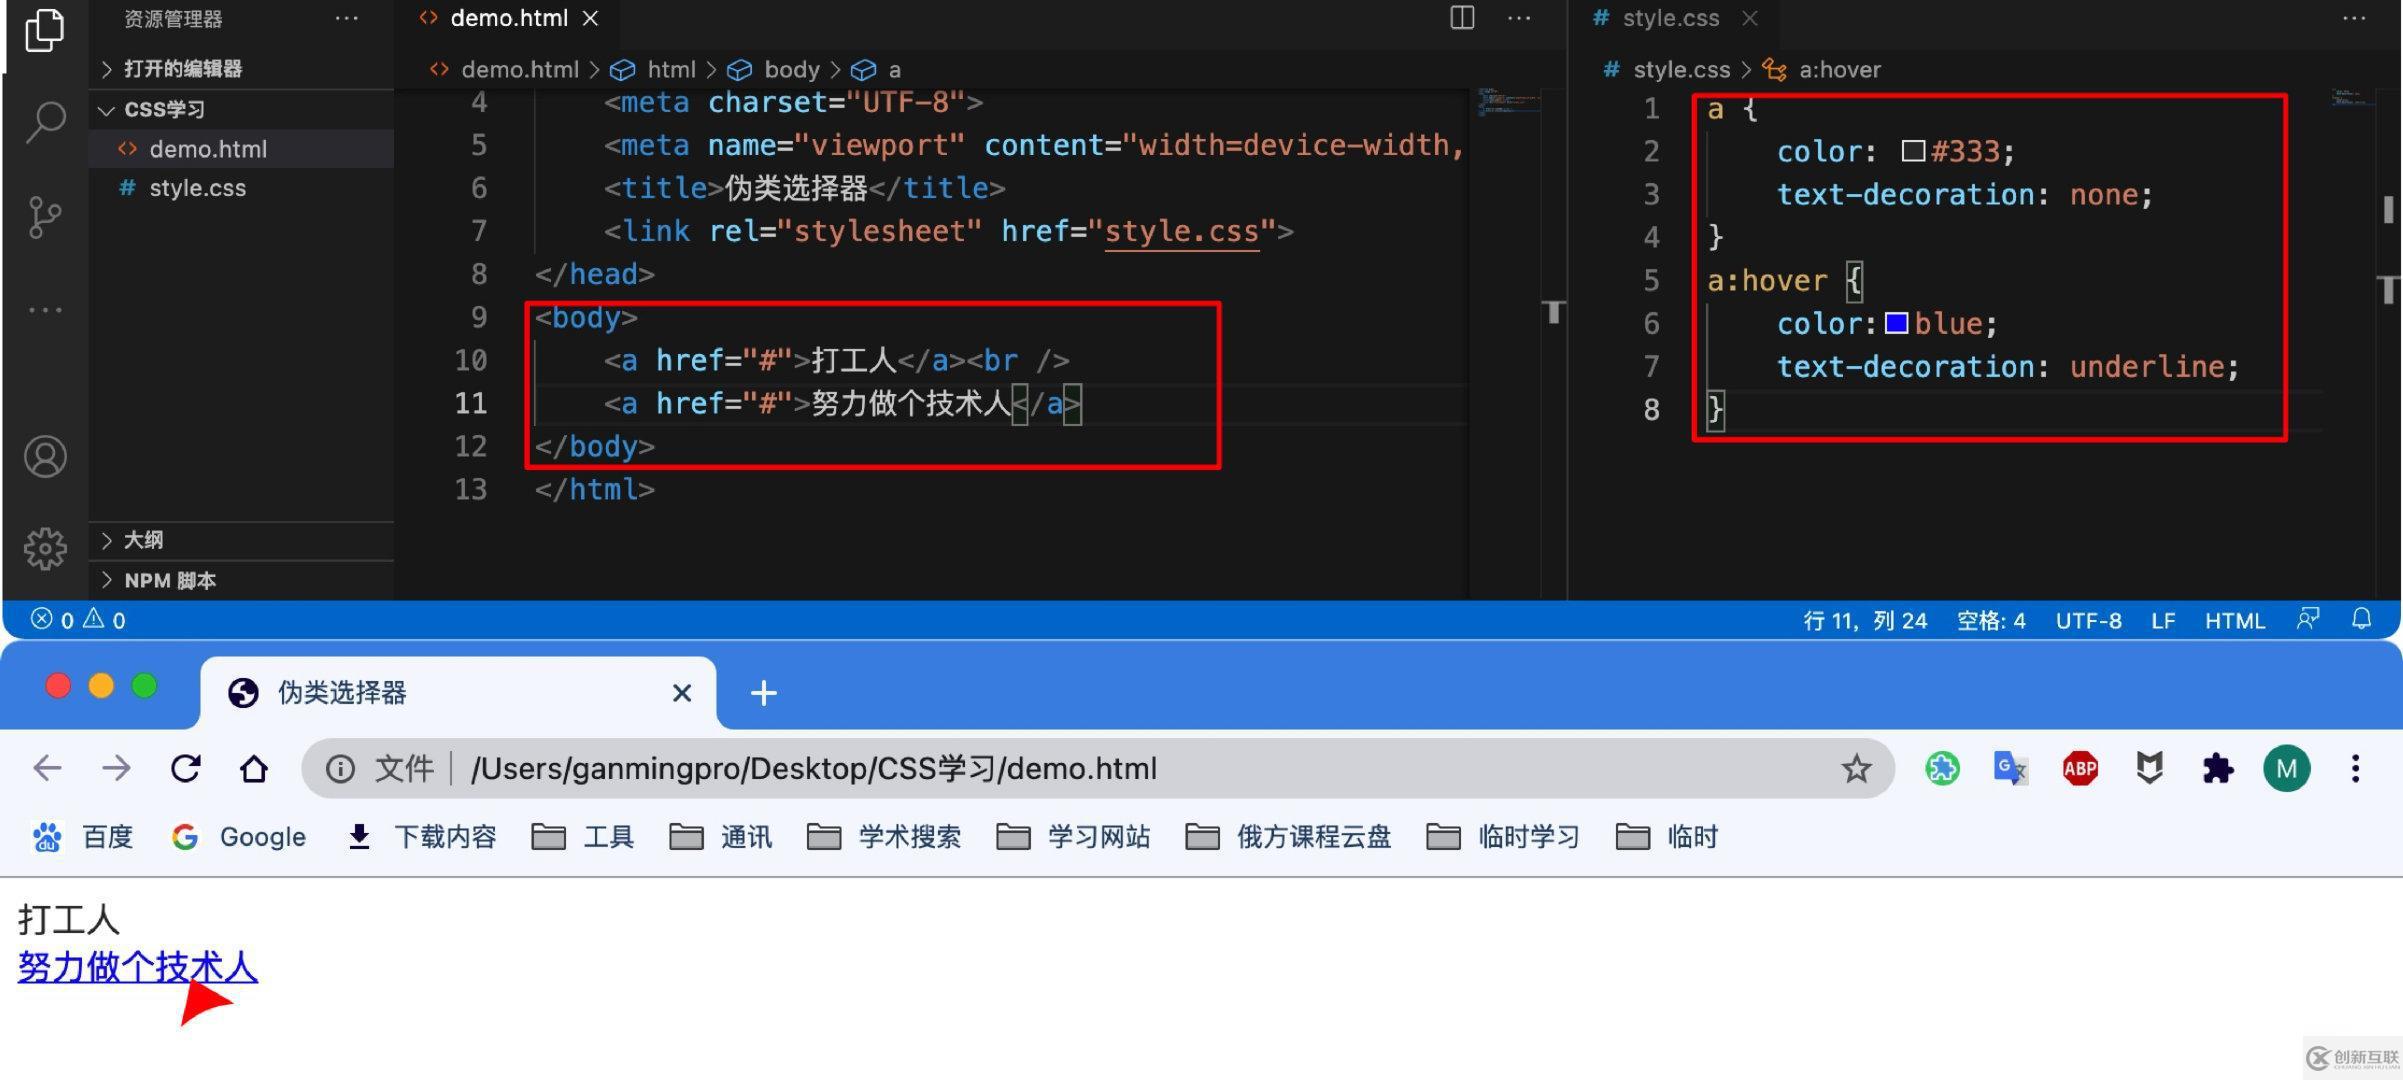Open the 学术搜索 bookmarks folder
Viewport: 2403px width, 1080px height.
(884, 836)
